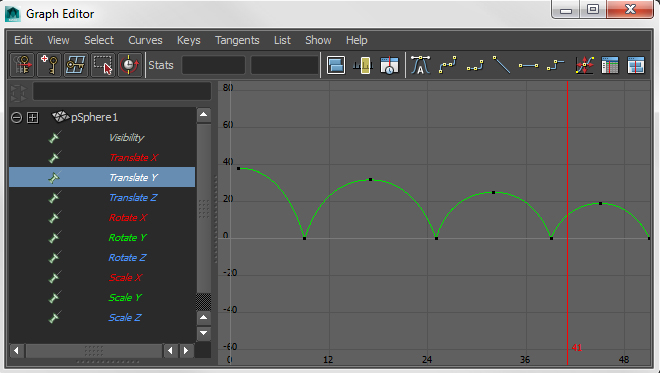
Task: Open the Dope Sheet icon
Action: coord(610,65)
